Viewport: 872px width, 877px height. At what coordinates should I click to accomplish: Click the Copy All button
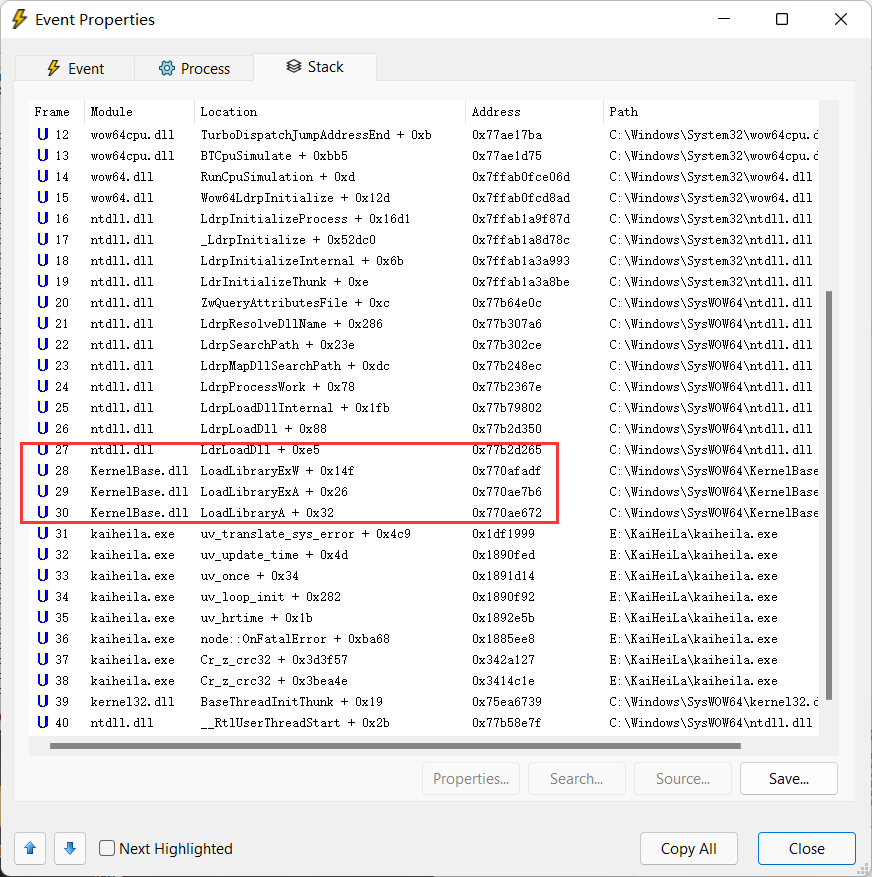689,848
